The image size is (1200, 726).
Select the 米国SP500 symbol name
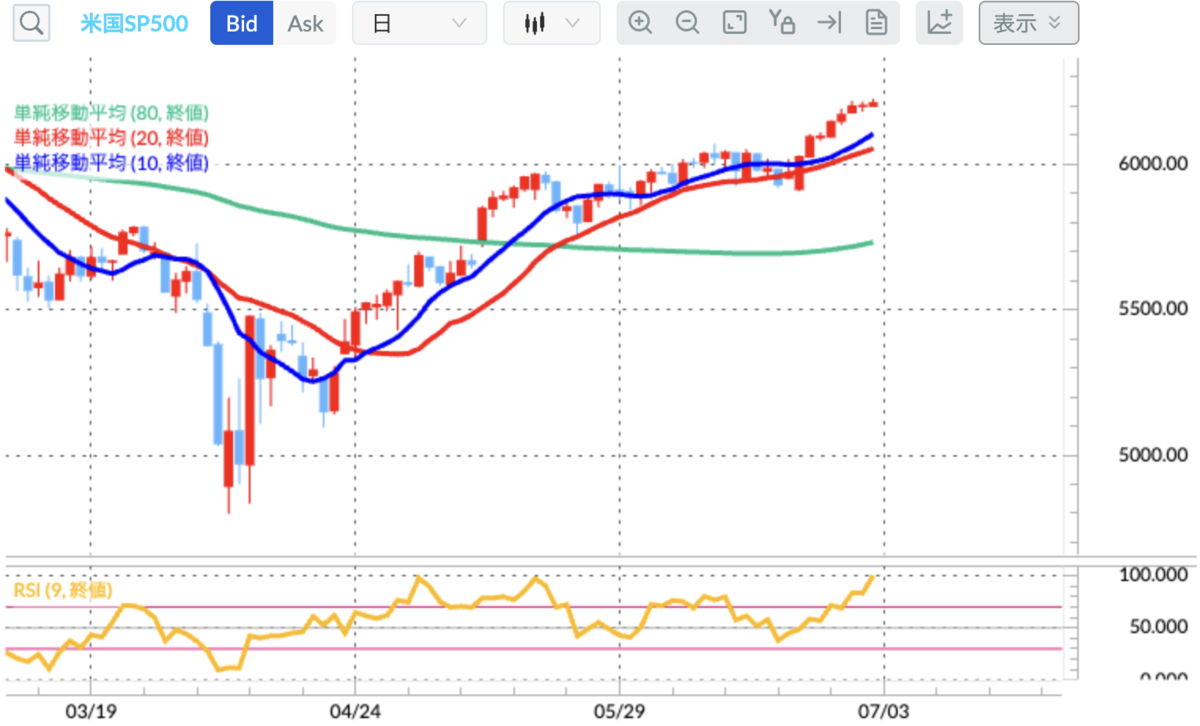134,24
